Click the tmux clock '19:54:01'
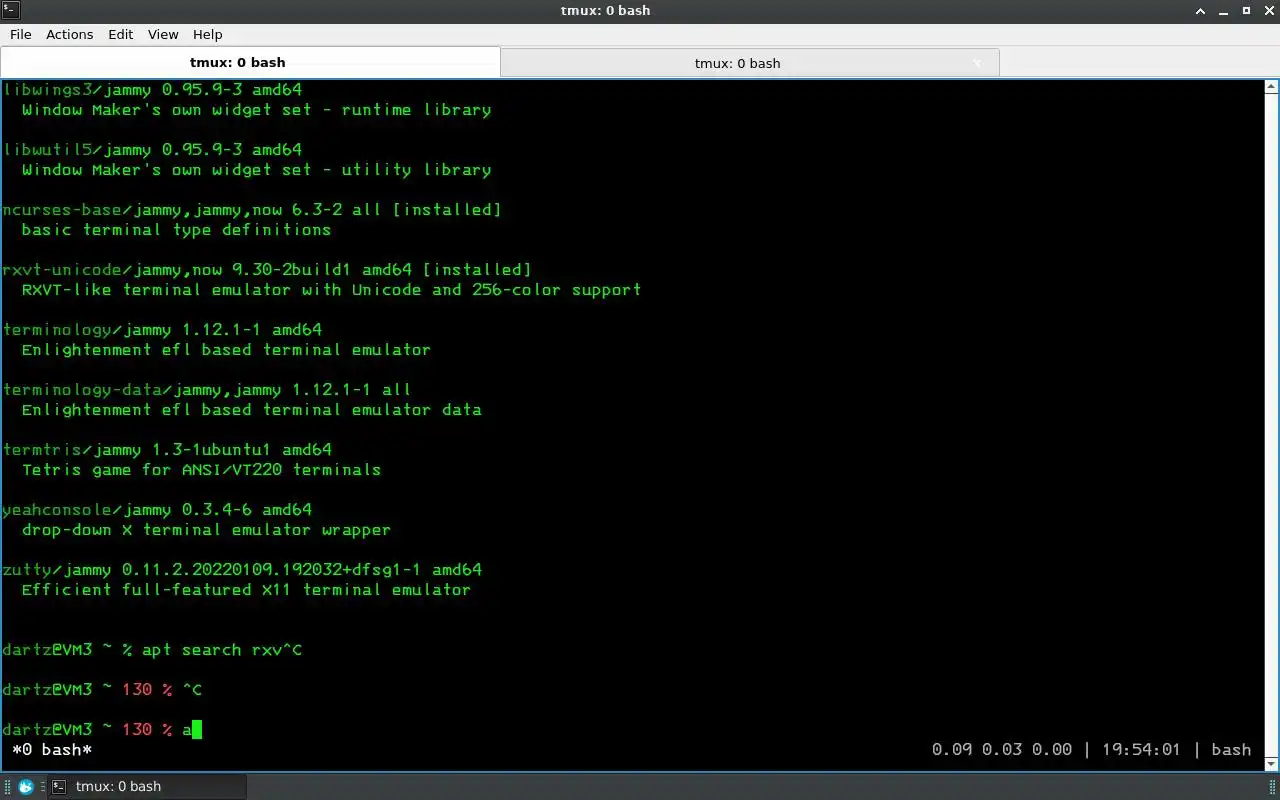1280x800 pixels. [1141, 749]
